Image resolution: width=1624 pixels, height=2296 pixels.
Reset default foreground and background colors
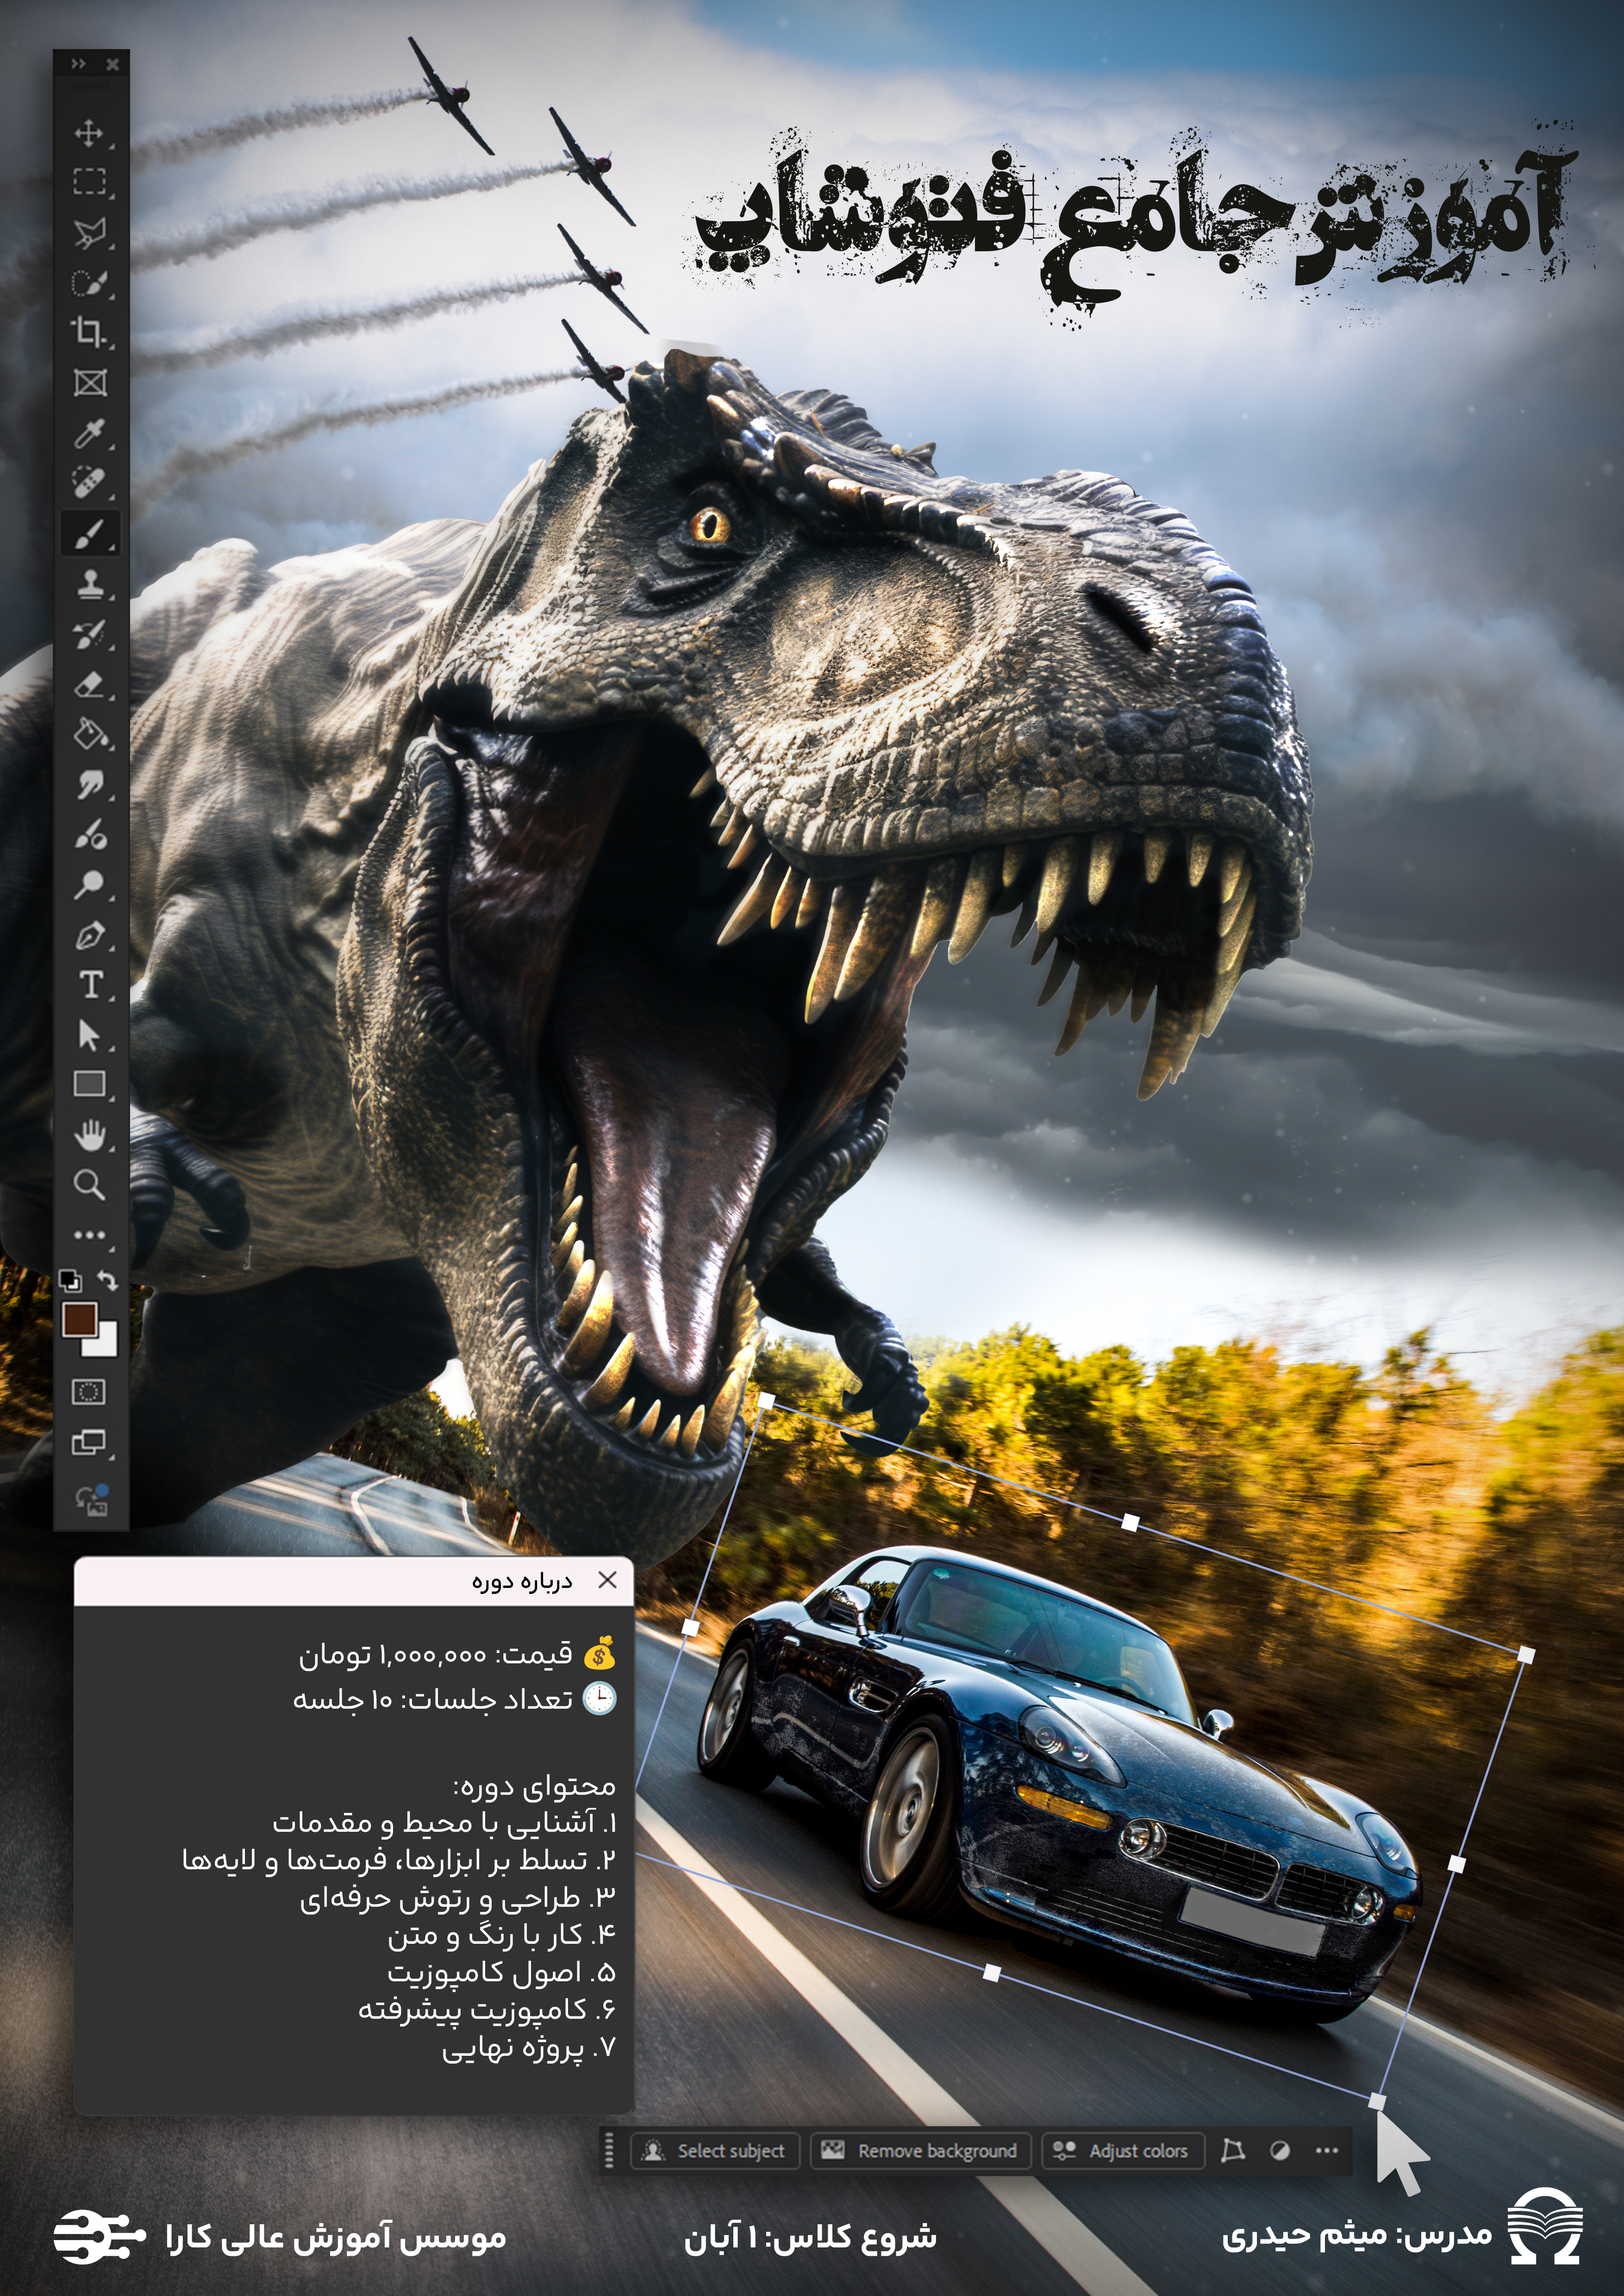pyautogui.click(x=70, y=1280)
